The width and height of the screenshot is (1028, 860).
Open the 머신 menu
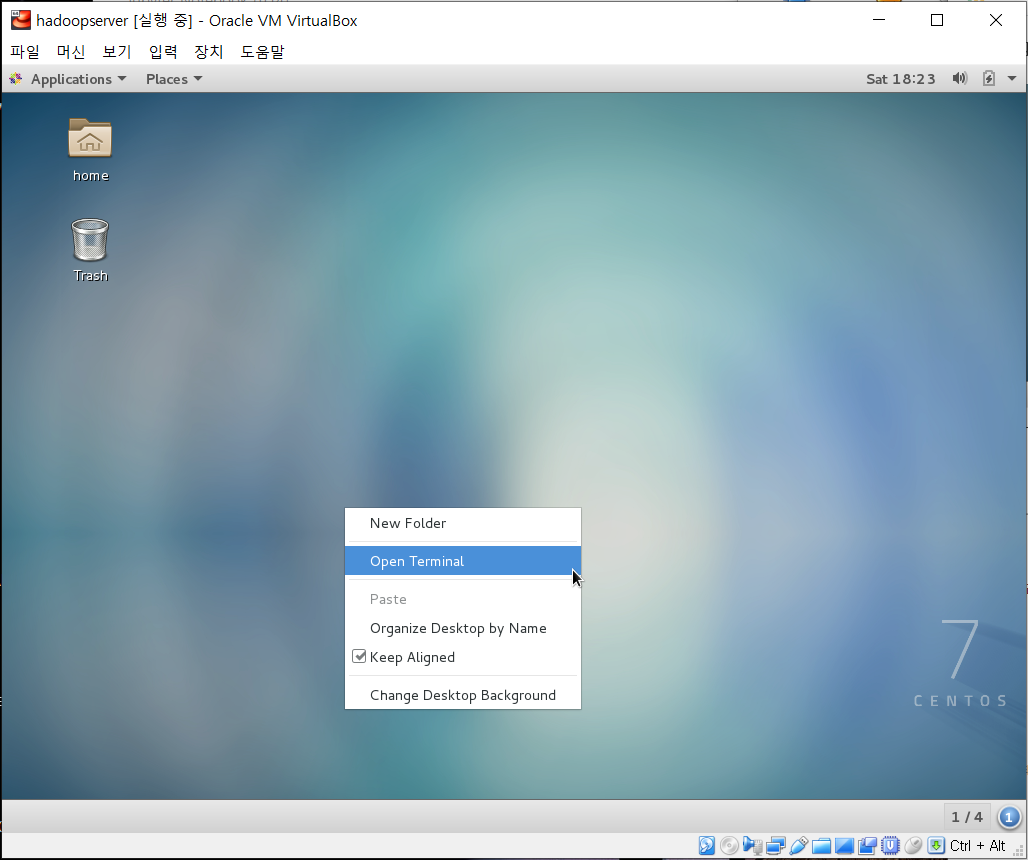click(71, 51)
